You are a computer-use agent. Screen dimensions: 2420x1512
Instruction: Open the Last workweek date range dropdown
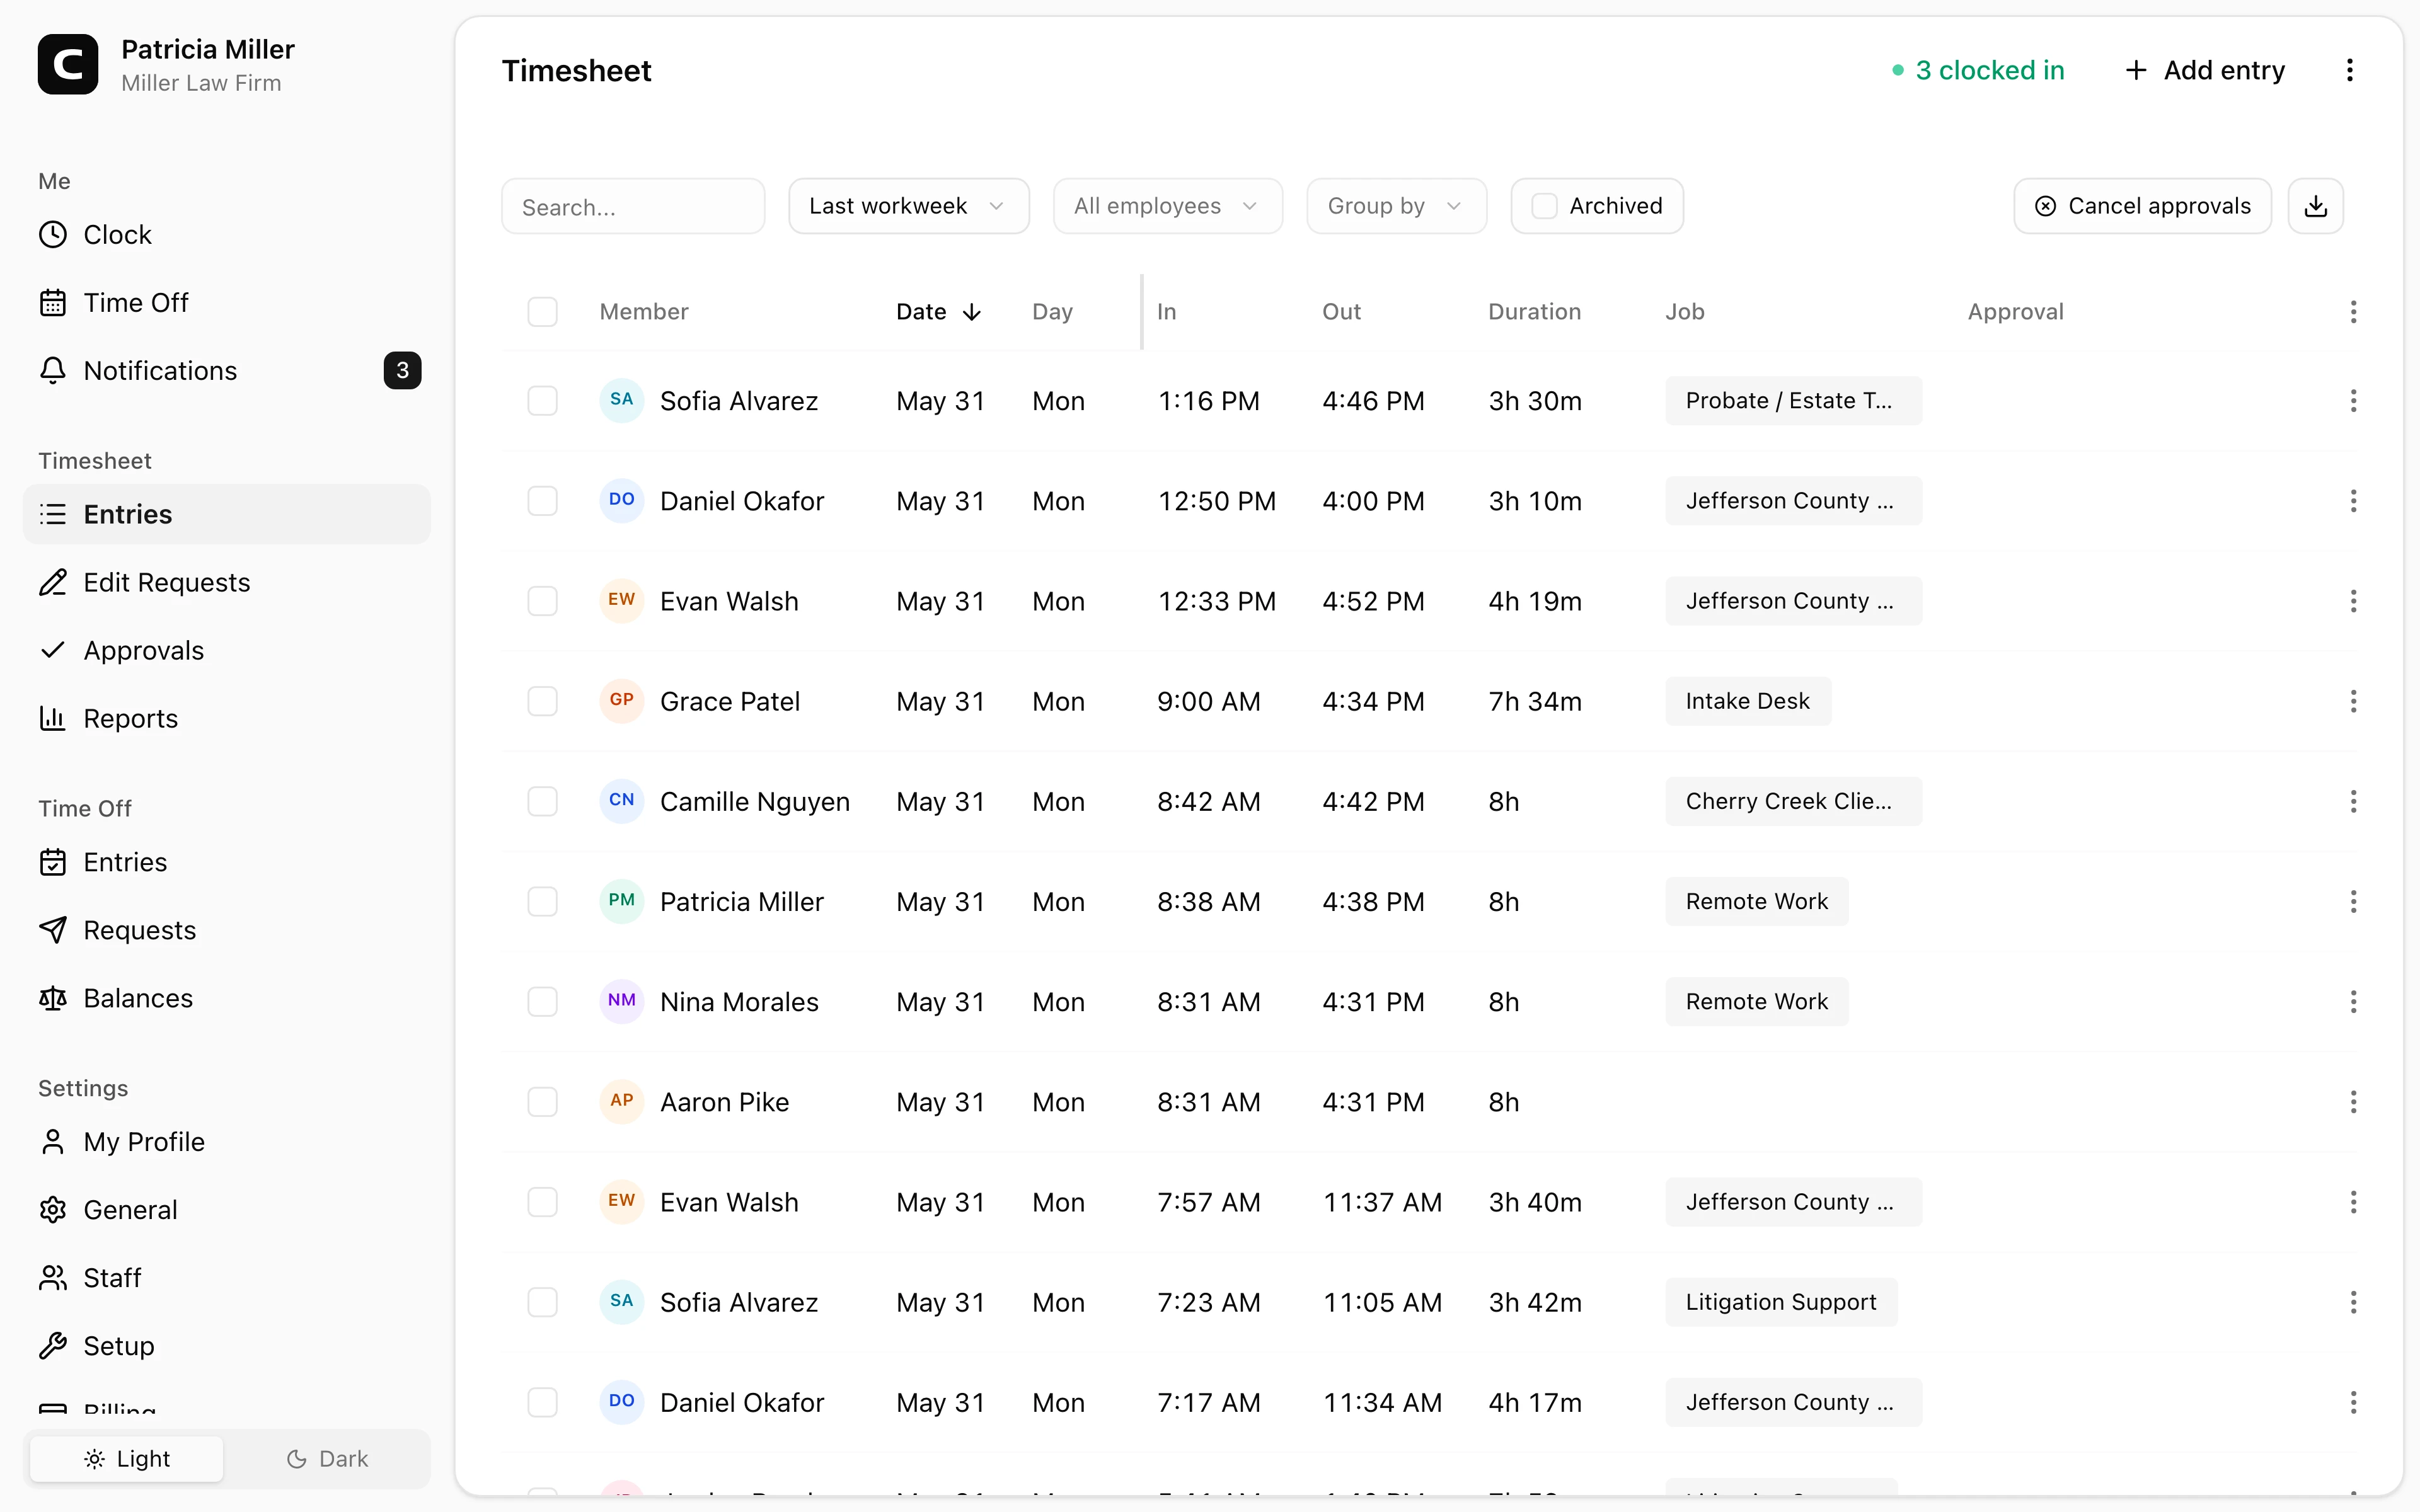(908, 206)
